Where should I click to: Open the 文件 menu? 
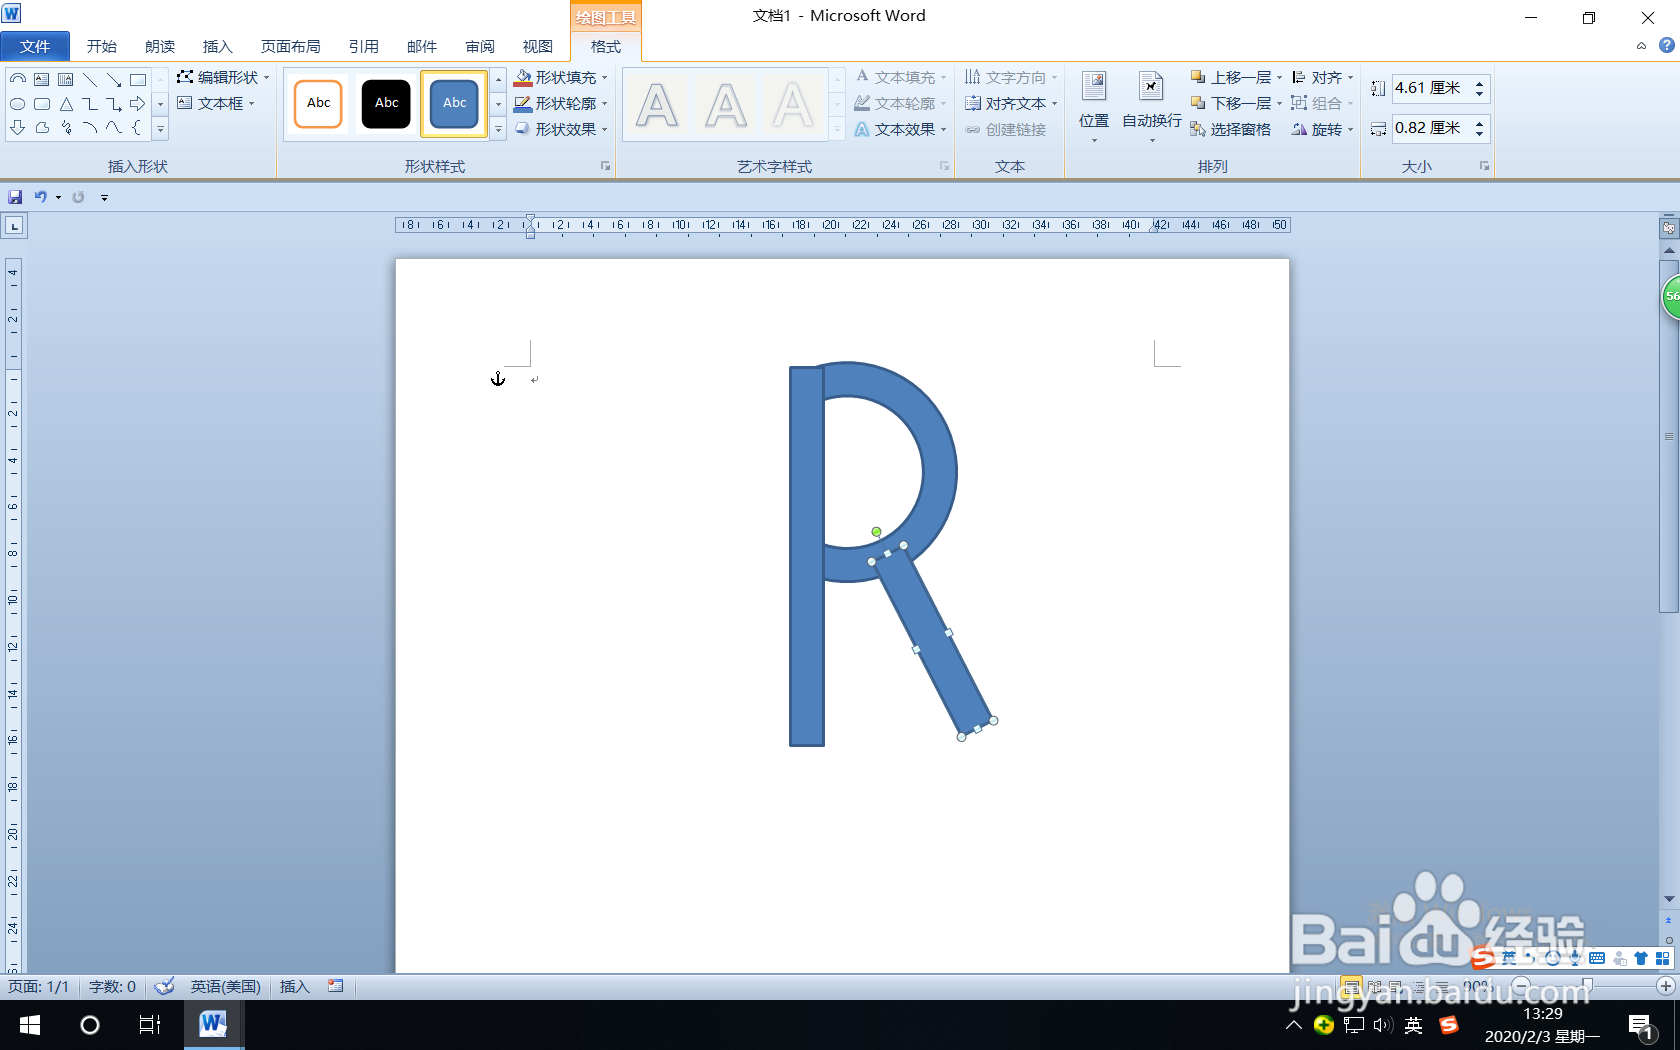coord(36,46)
